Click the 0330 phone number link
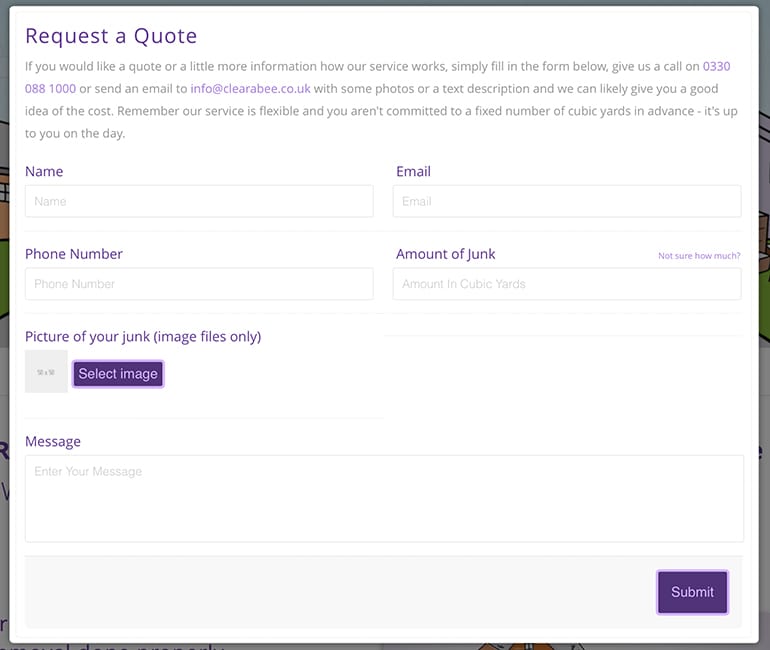The width and height of the screenshot is (770, 650). click(716, 67)
